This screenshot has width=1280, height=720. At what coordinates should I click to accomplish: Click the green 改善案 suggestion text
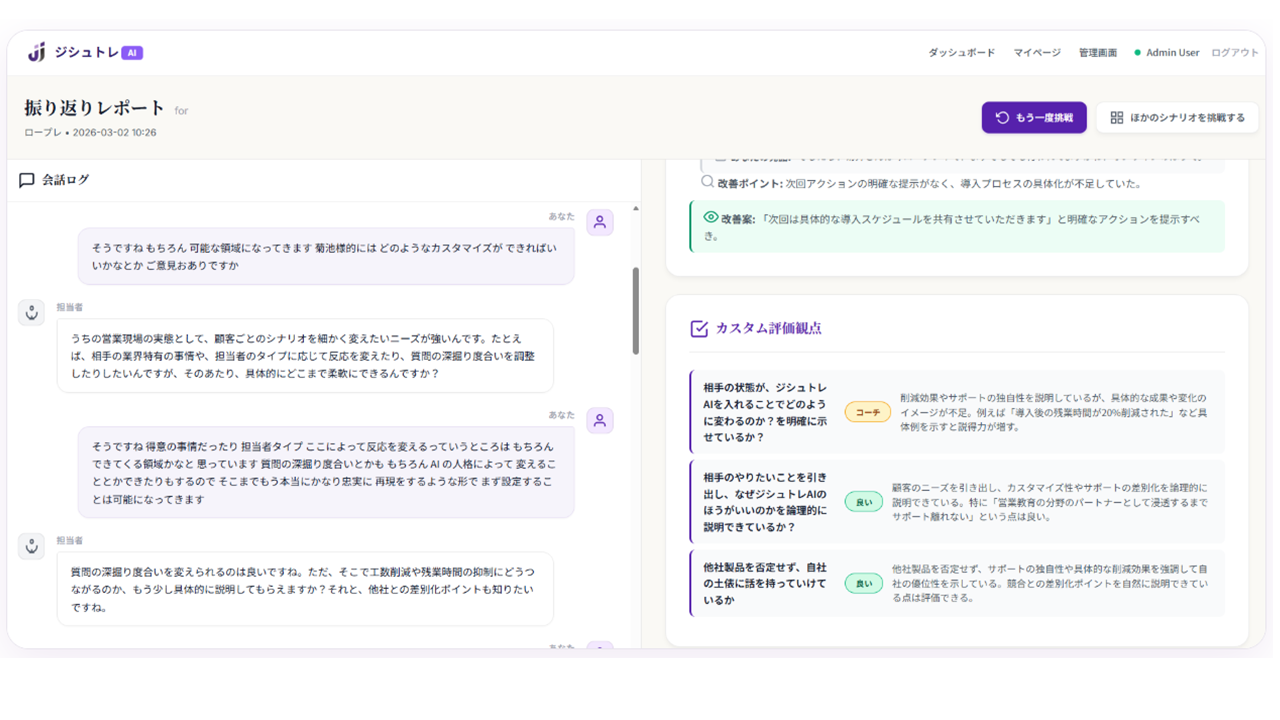click(x=957, y=227)
